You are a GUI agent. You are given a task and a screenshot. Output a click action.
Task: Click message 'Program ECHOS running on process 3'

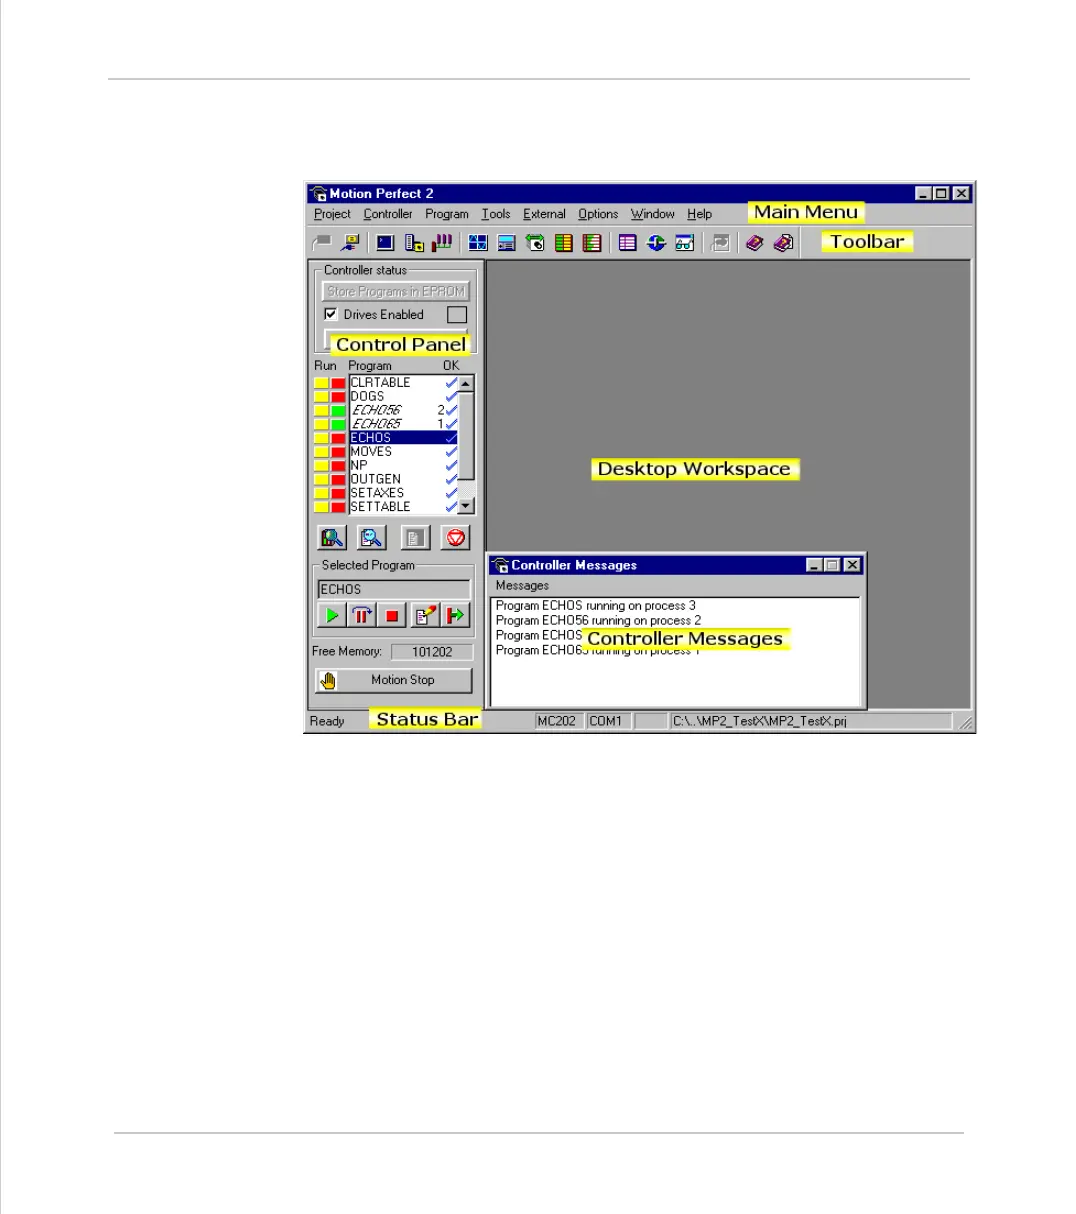596,606
